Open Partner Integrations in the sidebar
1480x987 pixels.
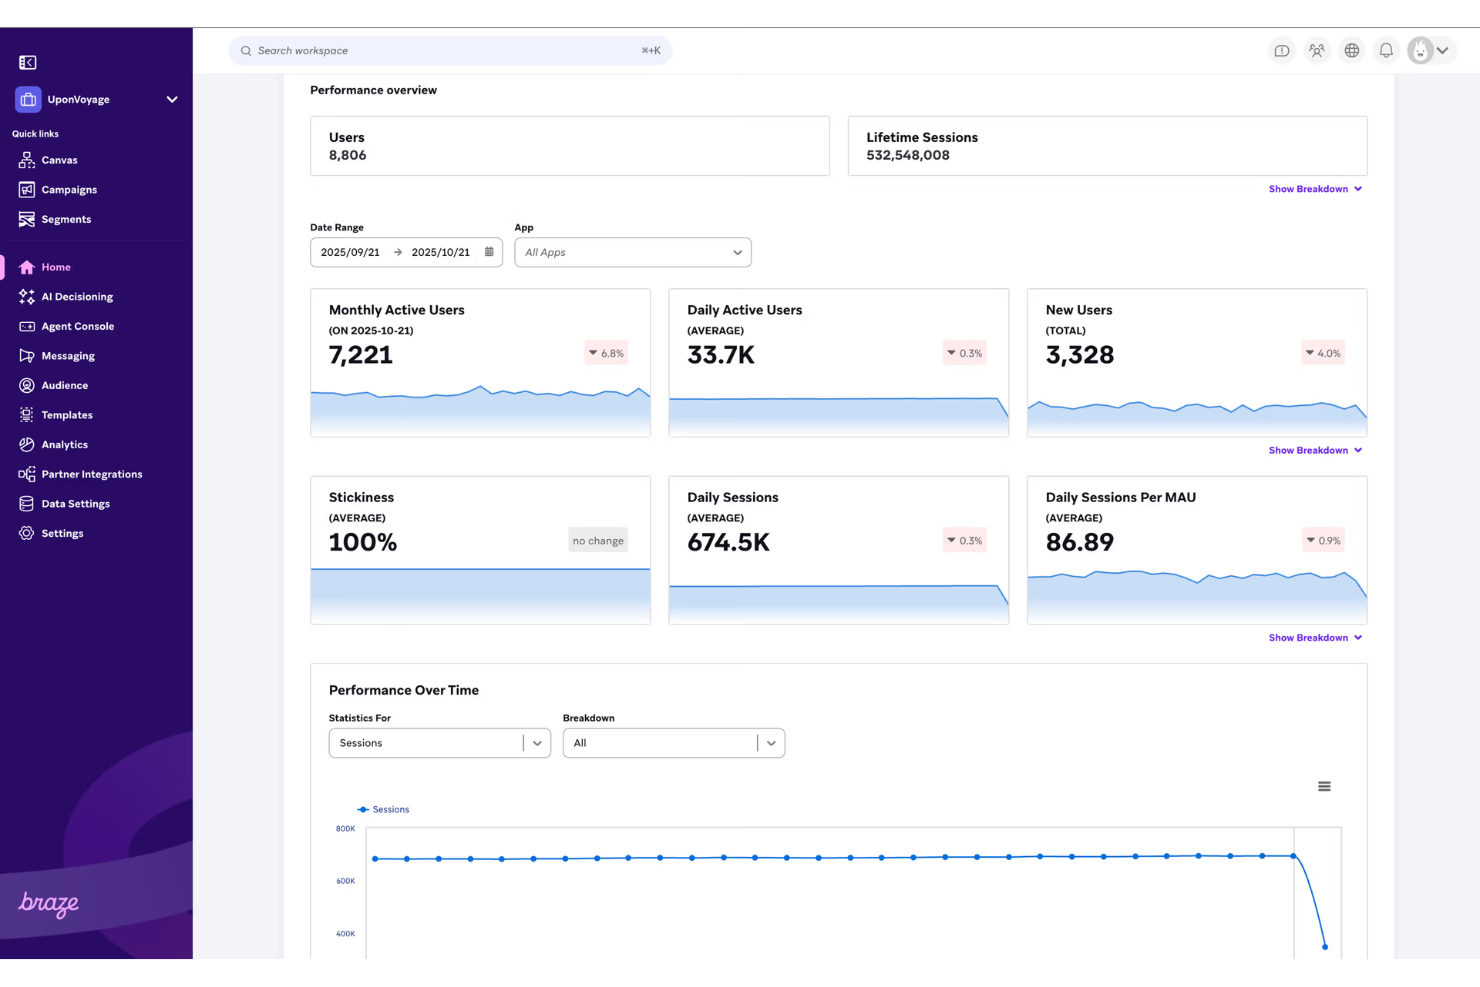point(27,473)
